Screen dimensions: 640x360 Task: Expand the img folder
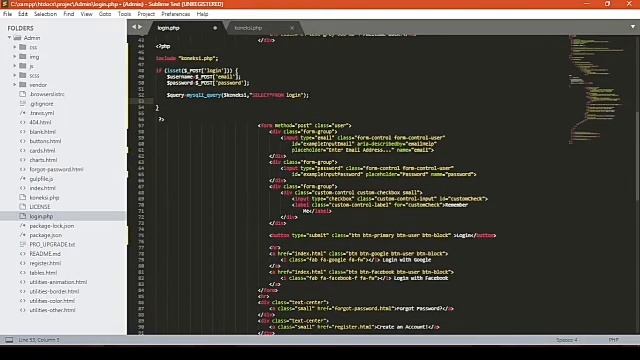15,56
